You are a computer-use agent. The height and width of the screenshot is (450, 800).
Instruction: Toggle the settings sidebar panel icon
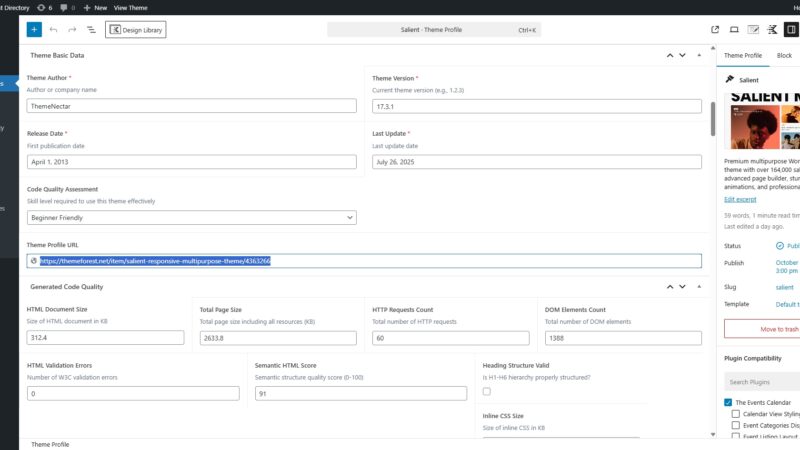(791, 30)
